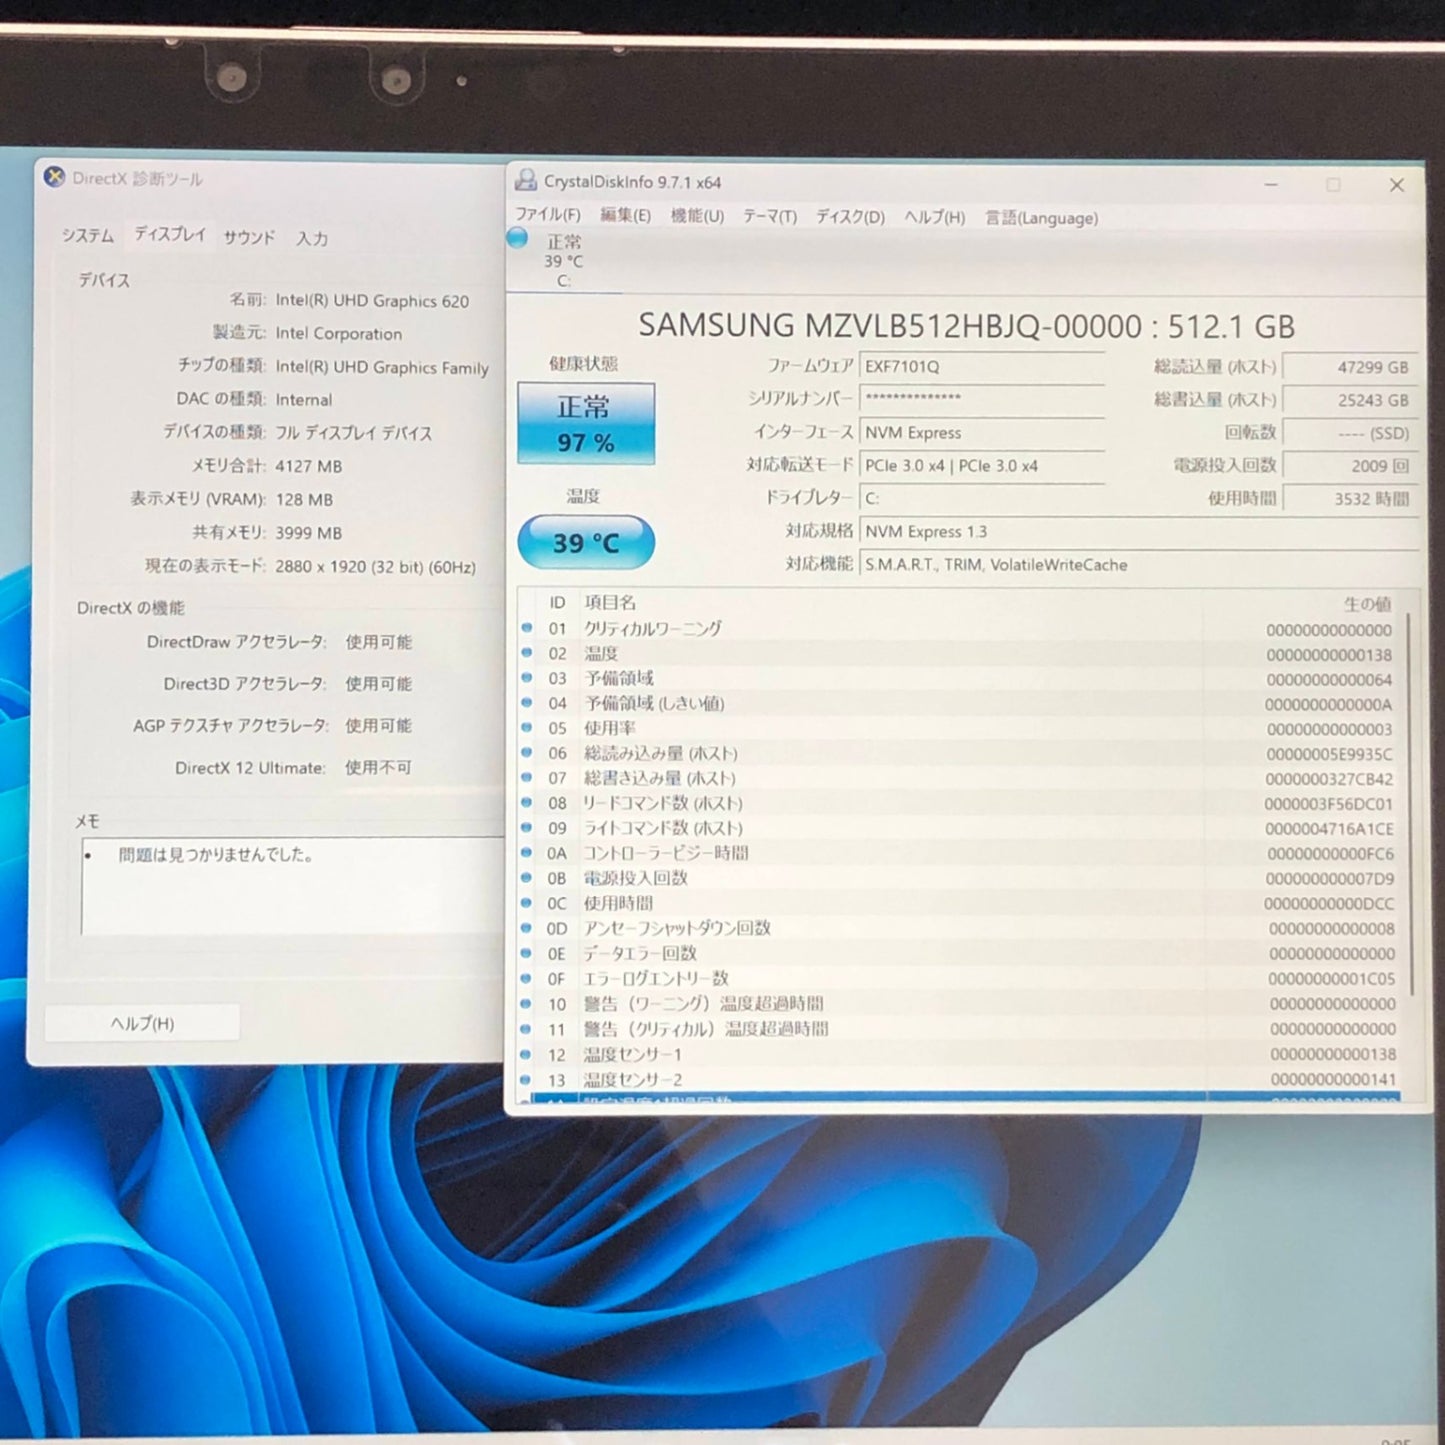1445x1445 pixels.
Task: Click the status dot for row 13 温度センサー2
Action: tap(527, 1080)
